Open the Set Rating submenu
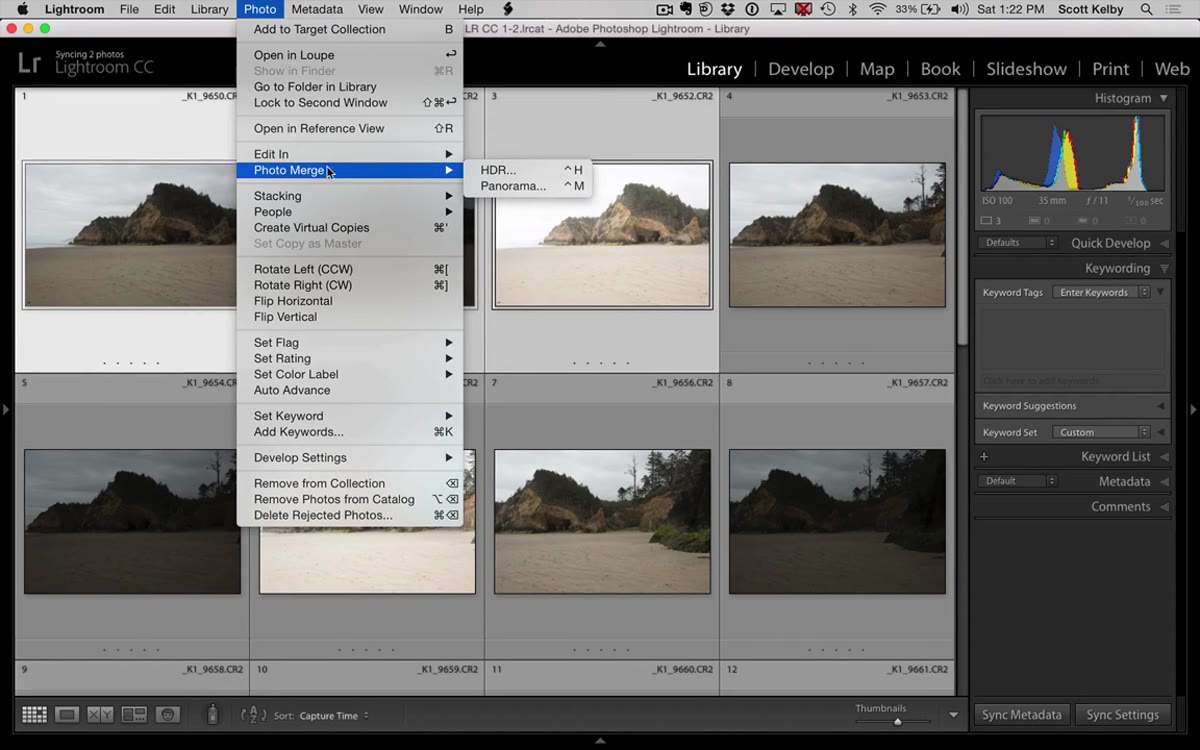This screenshot has width=1200, height=750. [x=350, y=359]
